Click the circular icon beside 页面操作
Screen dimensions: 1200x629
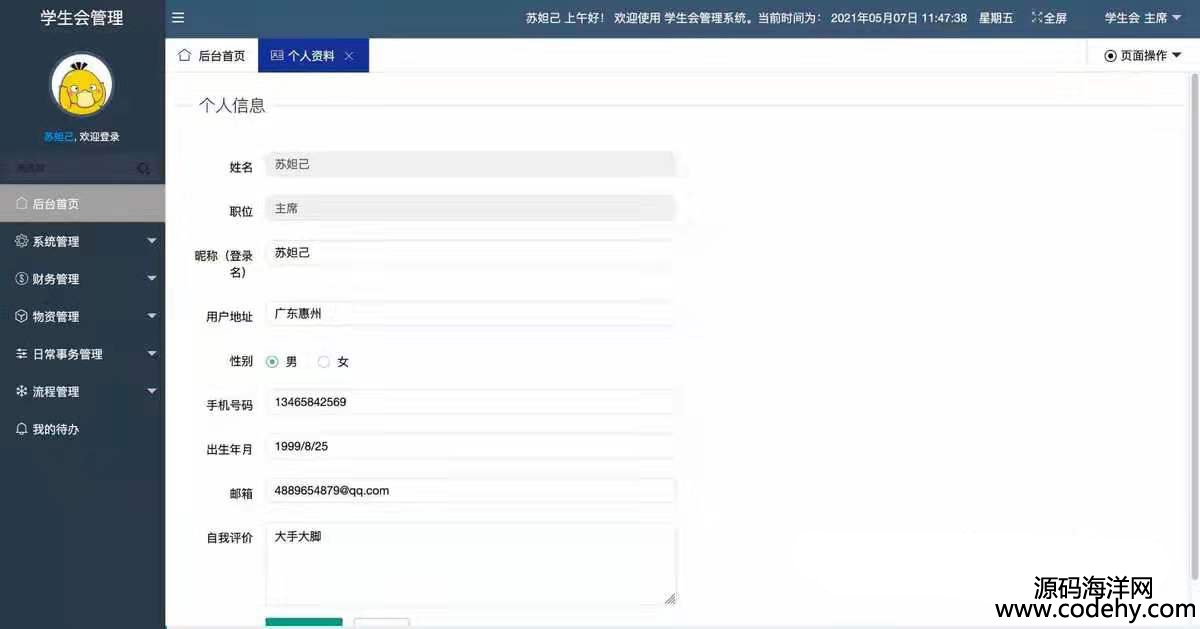(1110, 56)
